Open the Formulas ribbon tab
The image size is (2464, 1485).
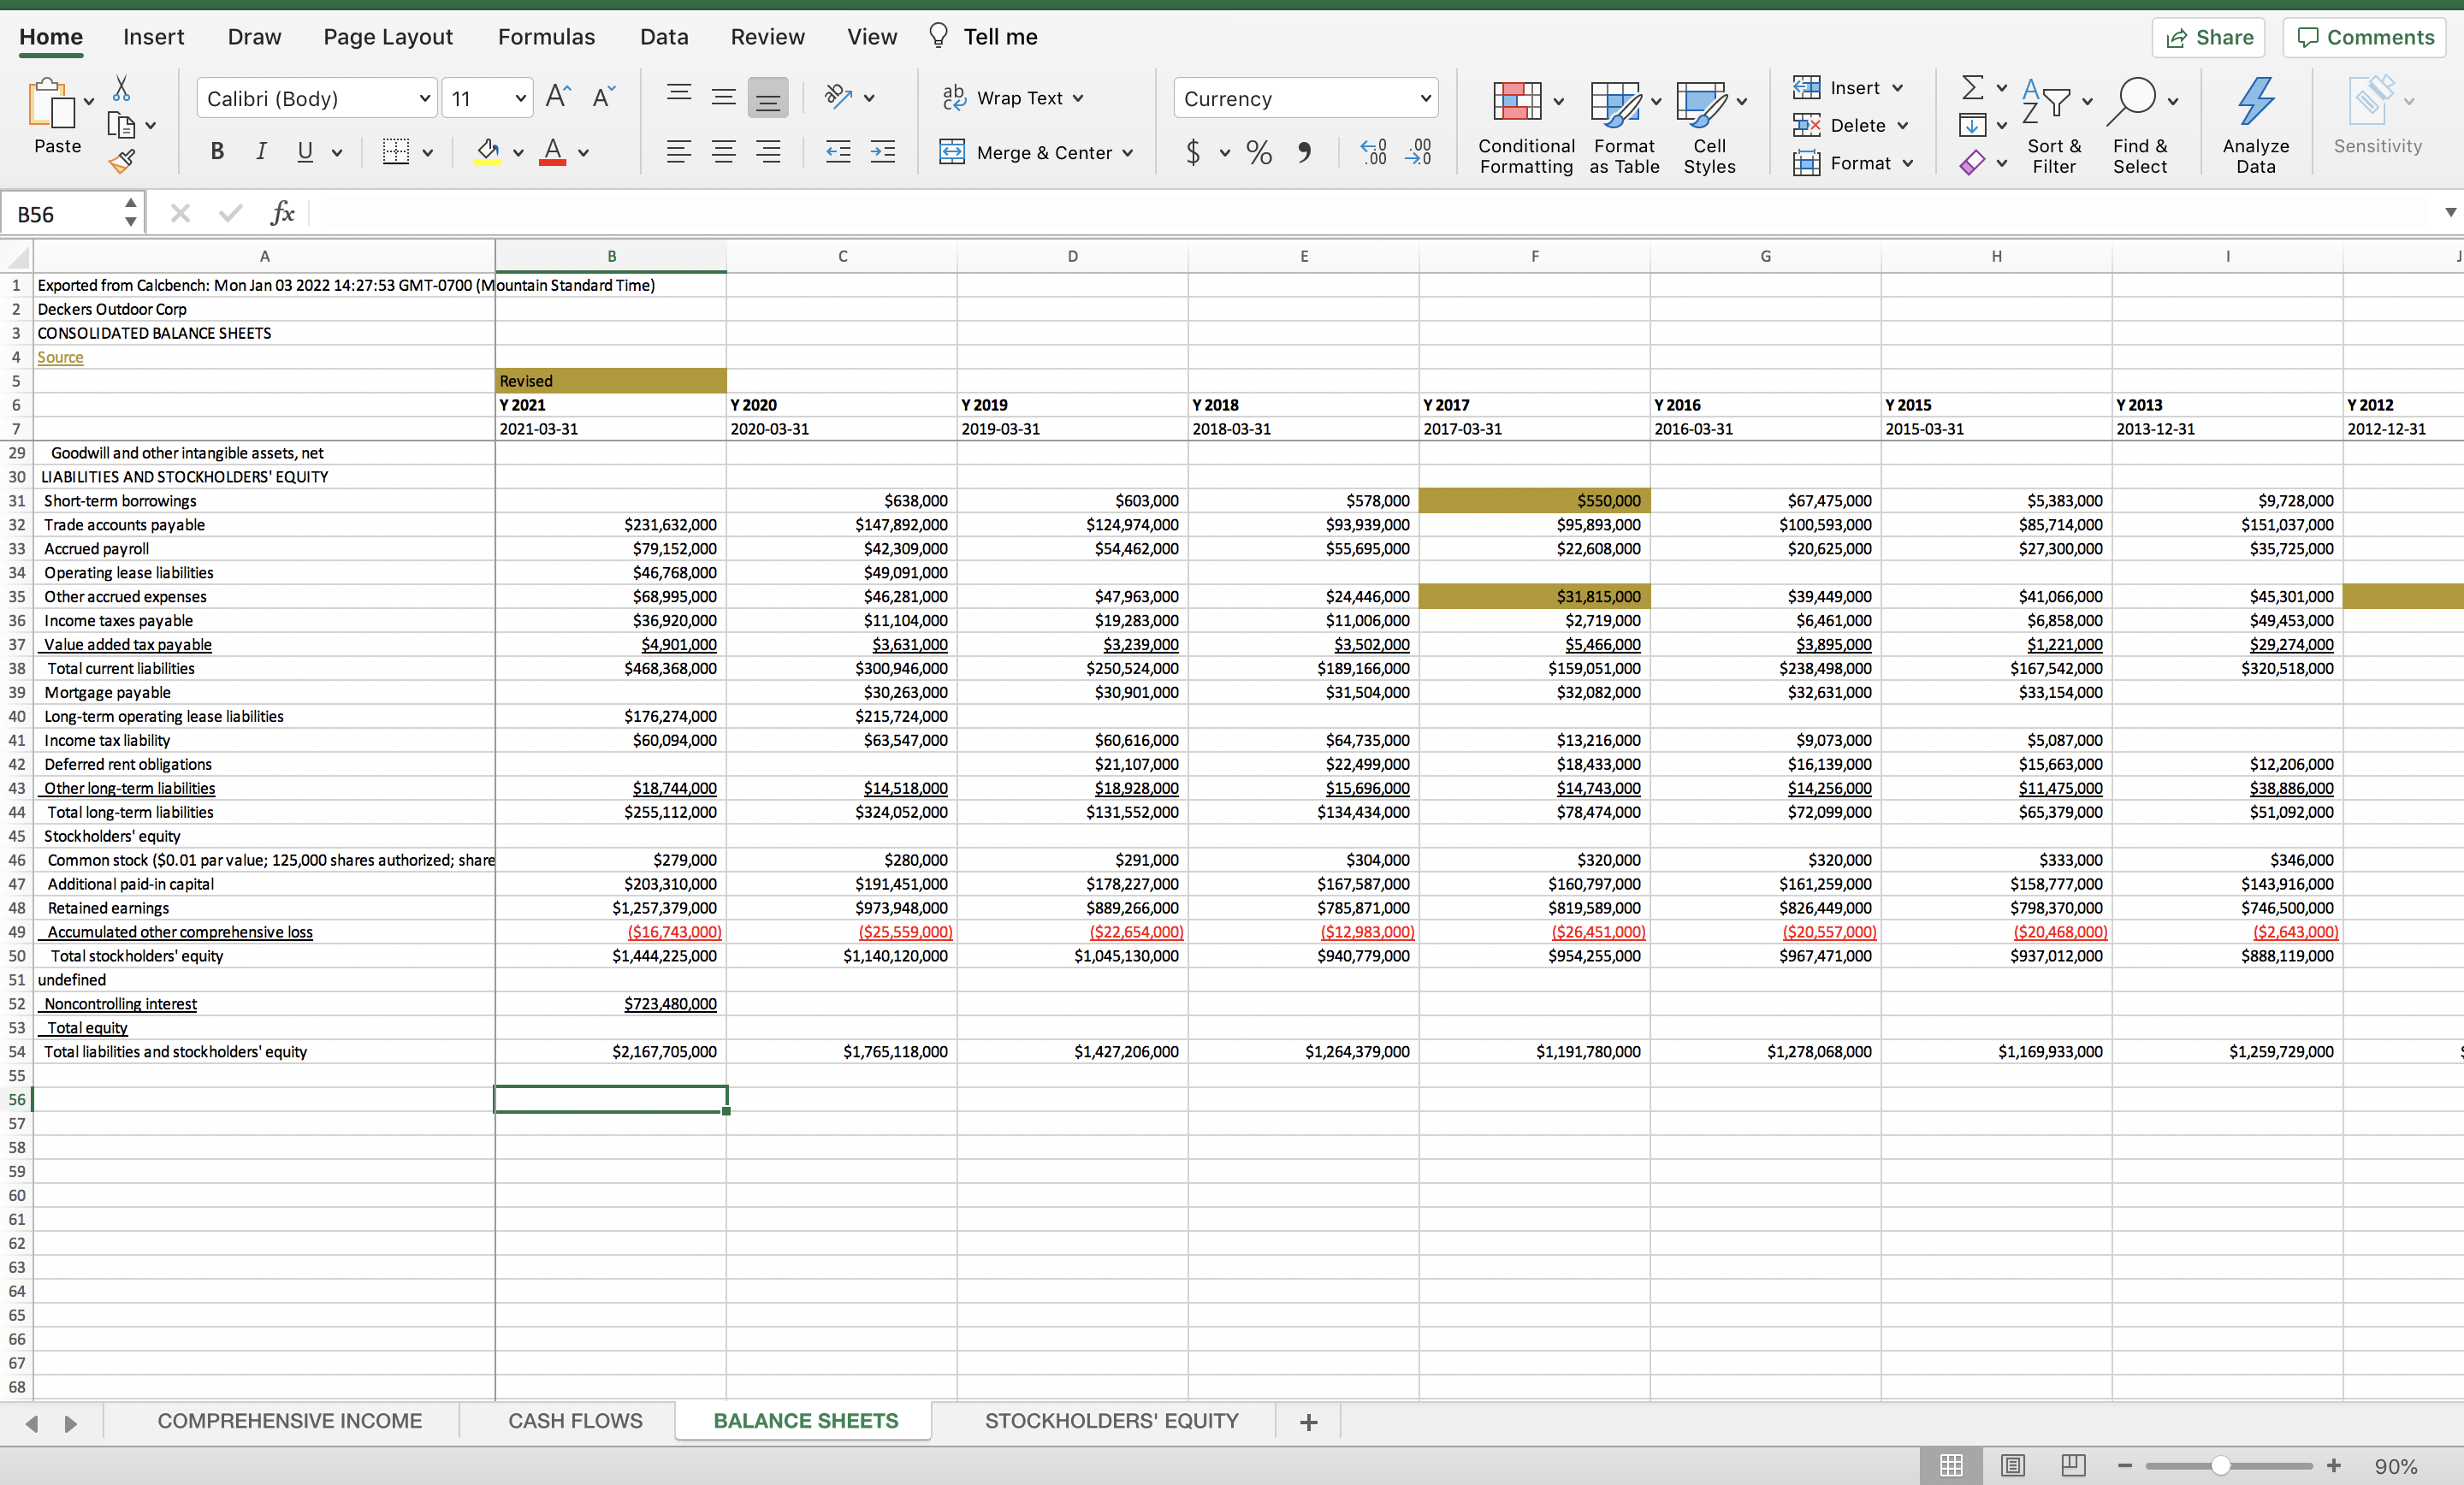pos(546,37)
